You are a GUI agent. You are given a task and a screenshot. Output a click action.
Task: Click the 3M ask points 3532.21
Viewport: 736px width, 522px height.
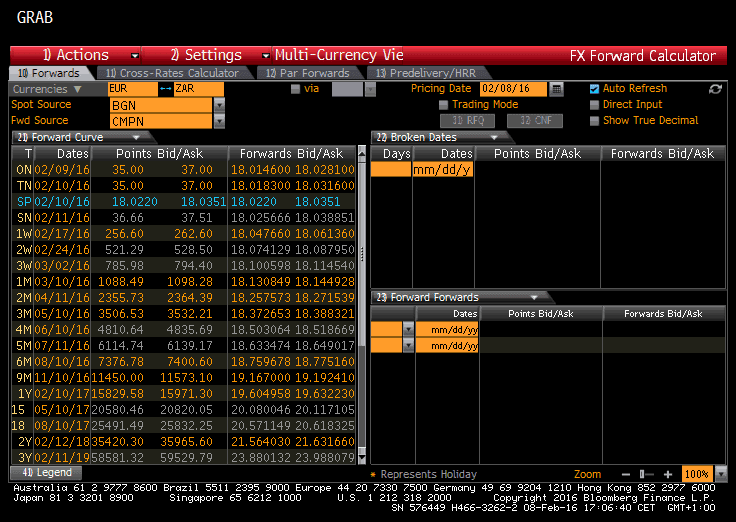pyautogui.click(x=190, y=314)
